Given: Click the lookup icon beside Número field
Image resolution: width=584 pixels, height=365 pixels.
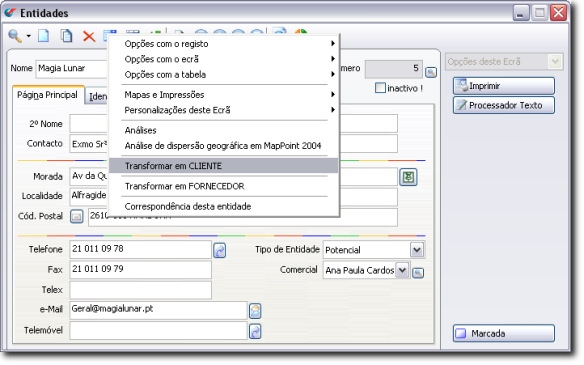Looking at the screenshot, I should point(431,72).
